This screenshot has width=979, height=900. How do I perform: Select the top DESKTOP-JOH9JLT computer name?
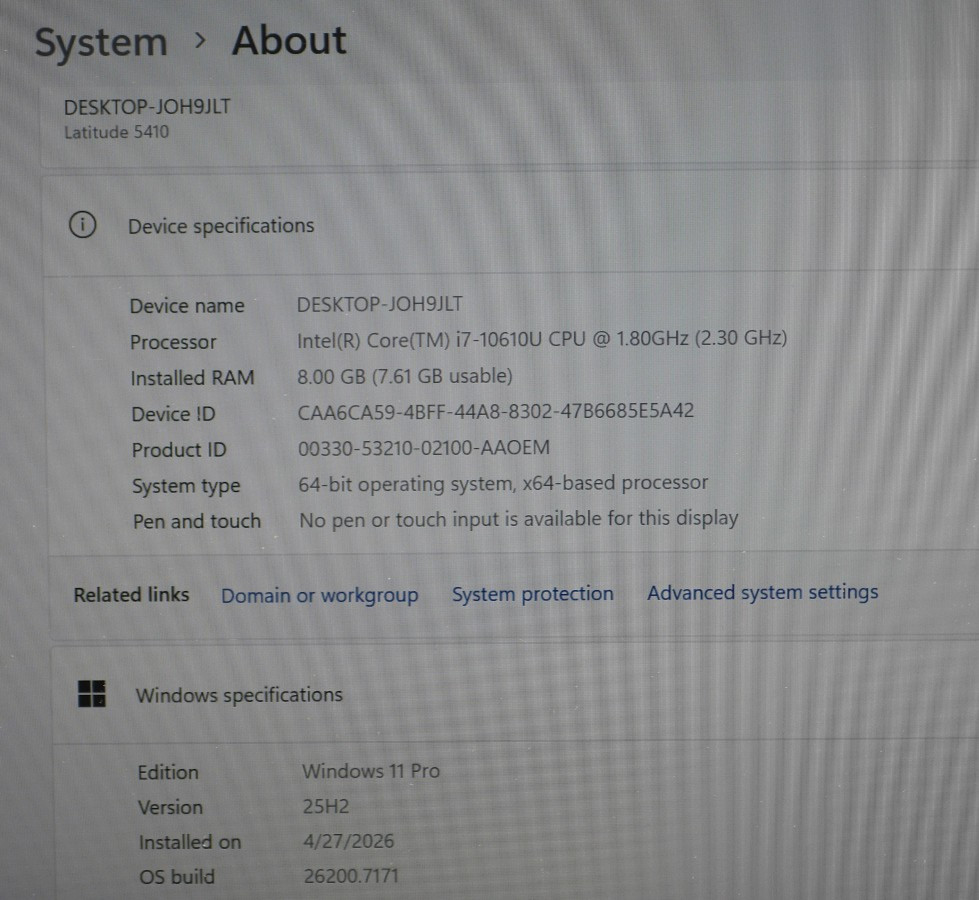(x=147, y=107)
